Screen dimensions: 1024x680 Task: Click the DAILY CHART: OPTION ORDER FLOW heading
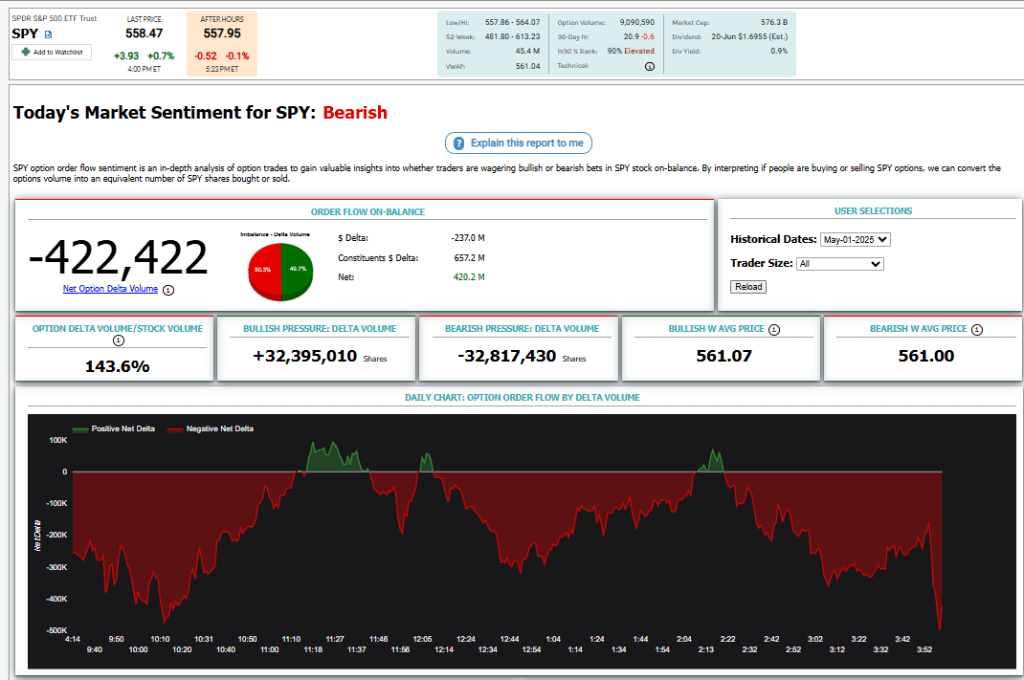(522, 397)
